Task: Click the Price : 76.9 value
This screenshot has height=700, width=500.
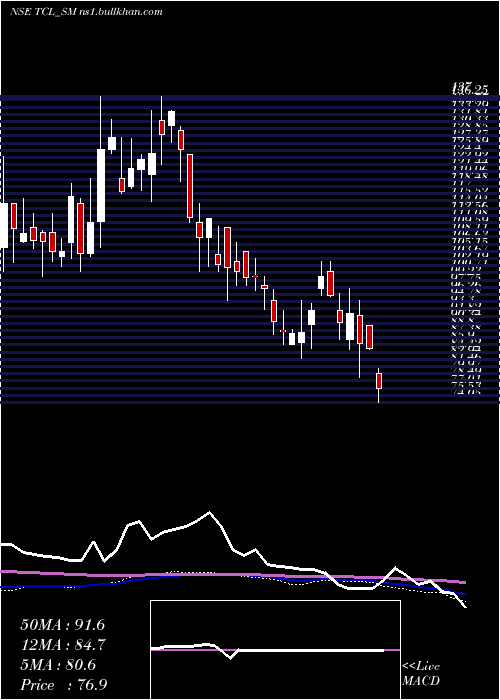Action: (x=64, y=685)
